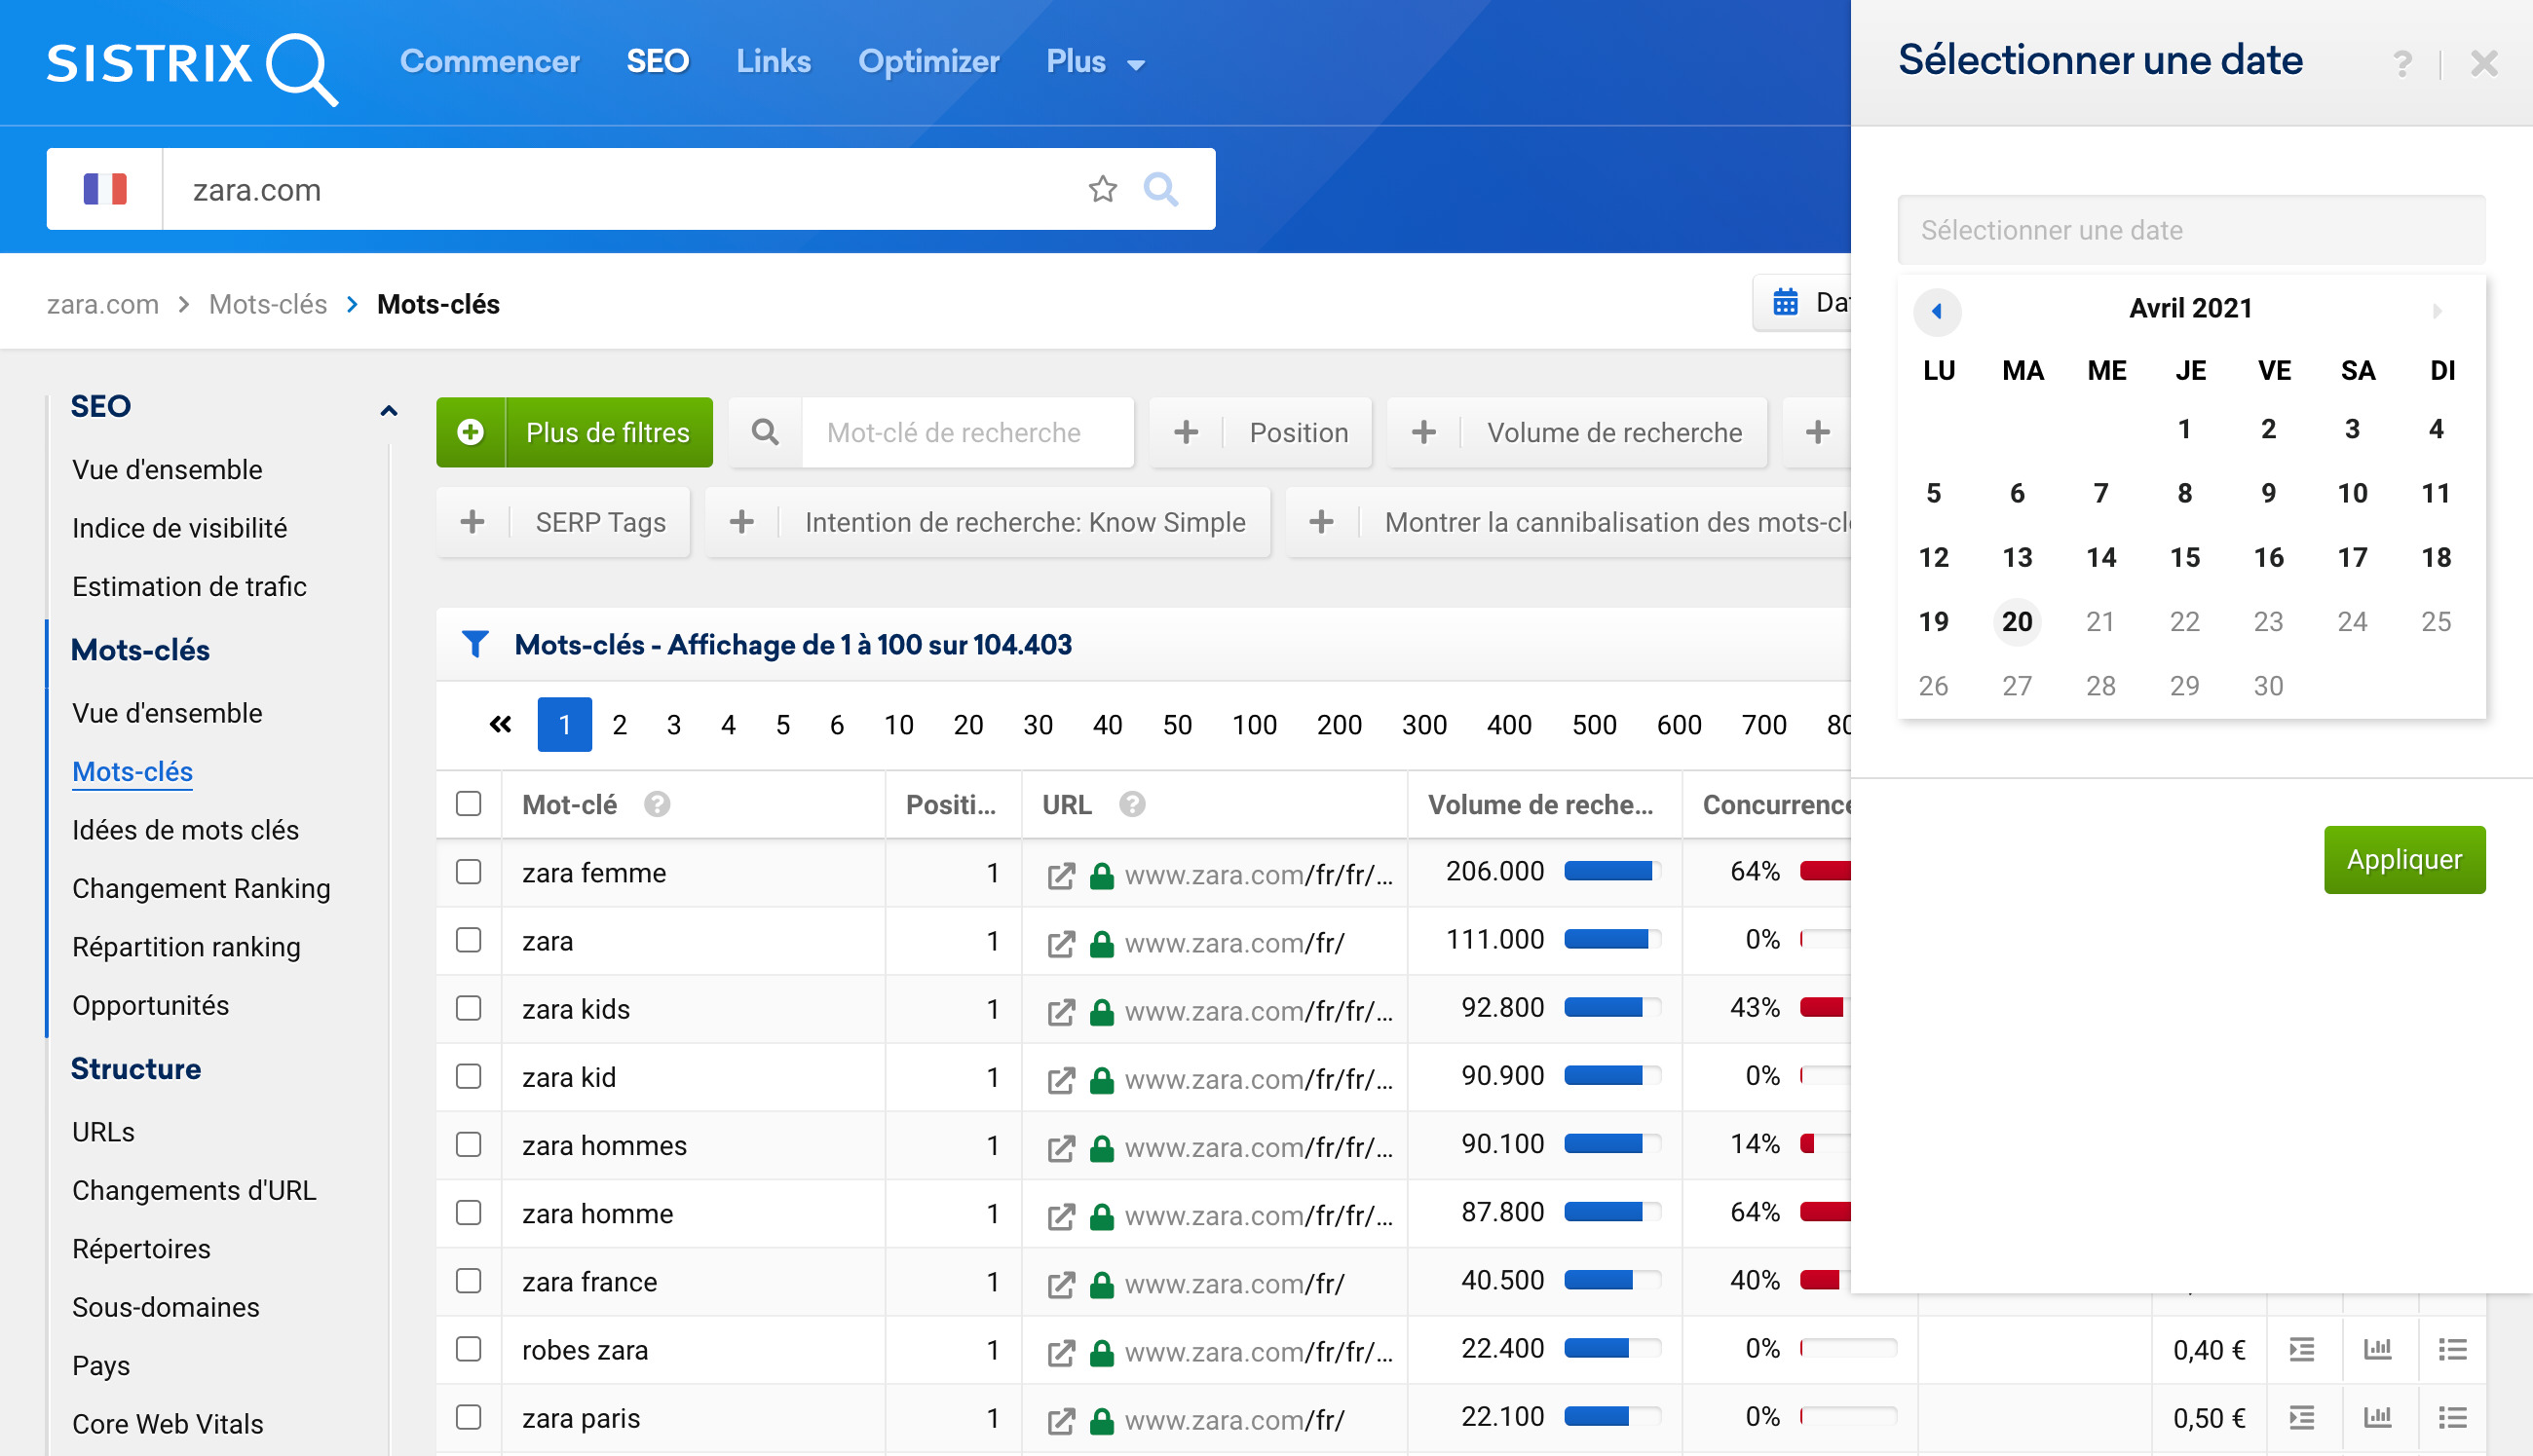The width and height of the screenshot is (2533, 1456).
Task: Click the bullet list icon in zara paris row
Action: (2453, 1418)
